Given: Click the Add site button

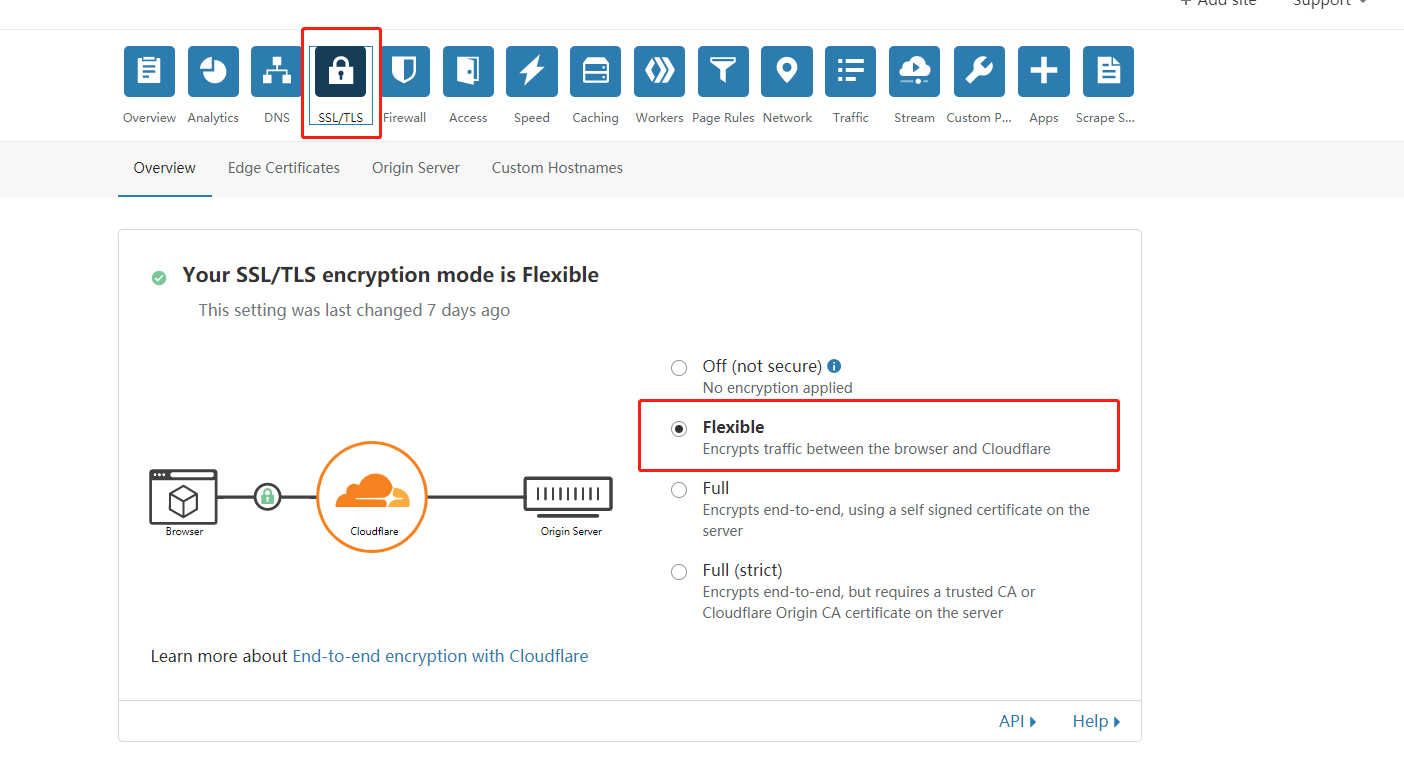Looking at the screenshot, I should click(1218, 4).
